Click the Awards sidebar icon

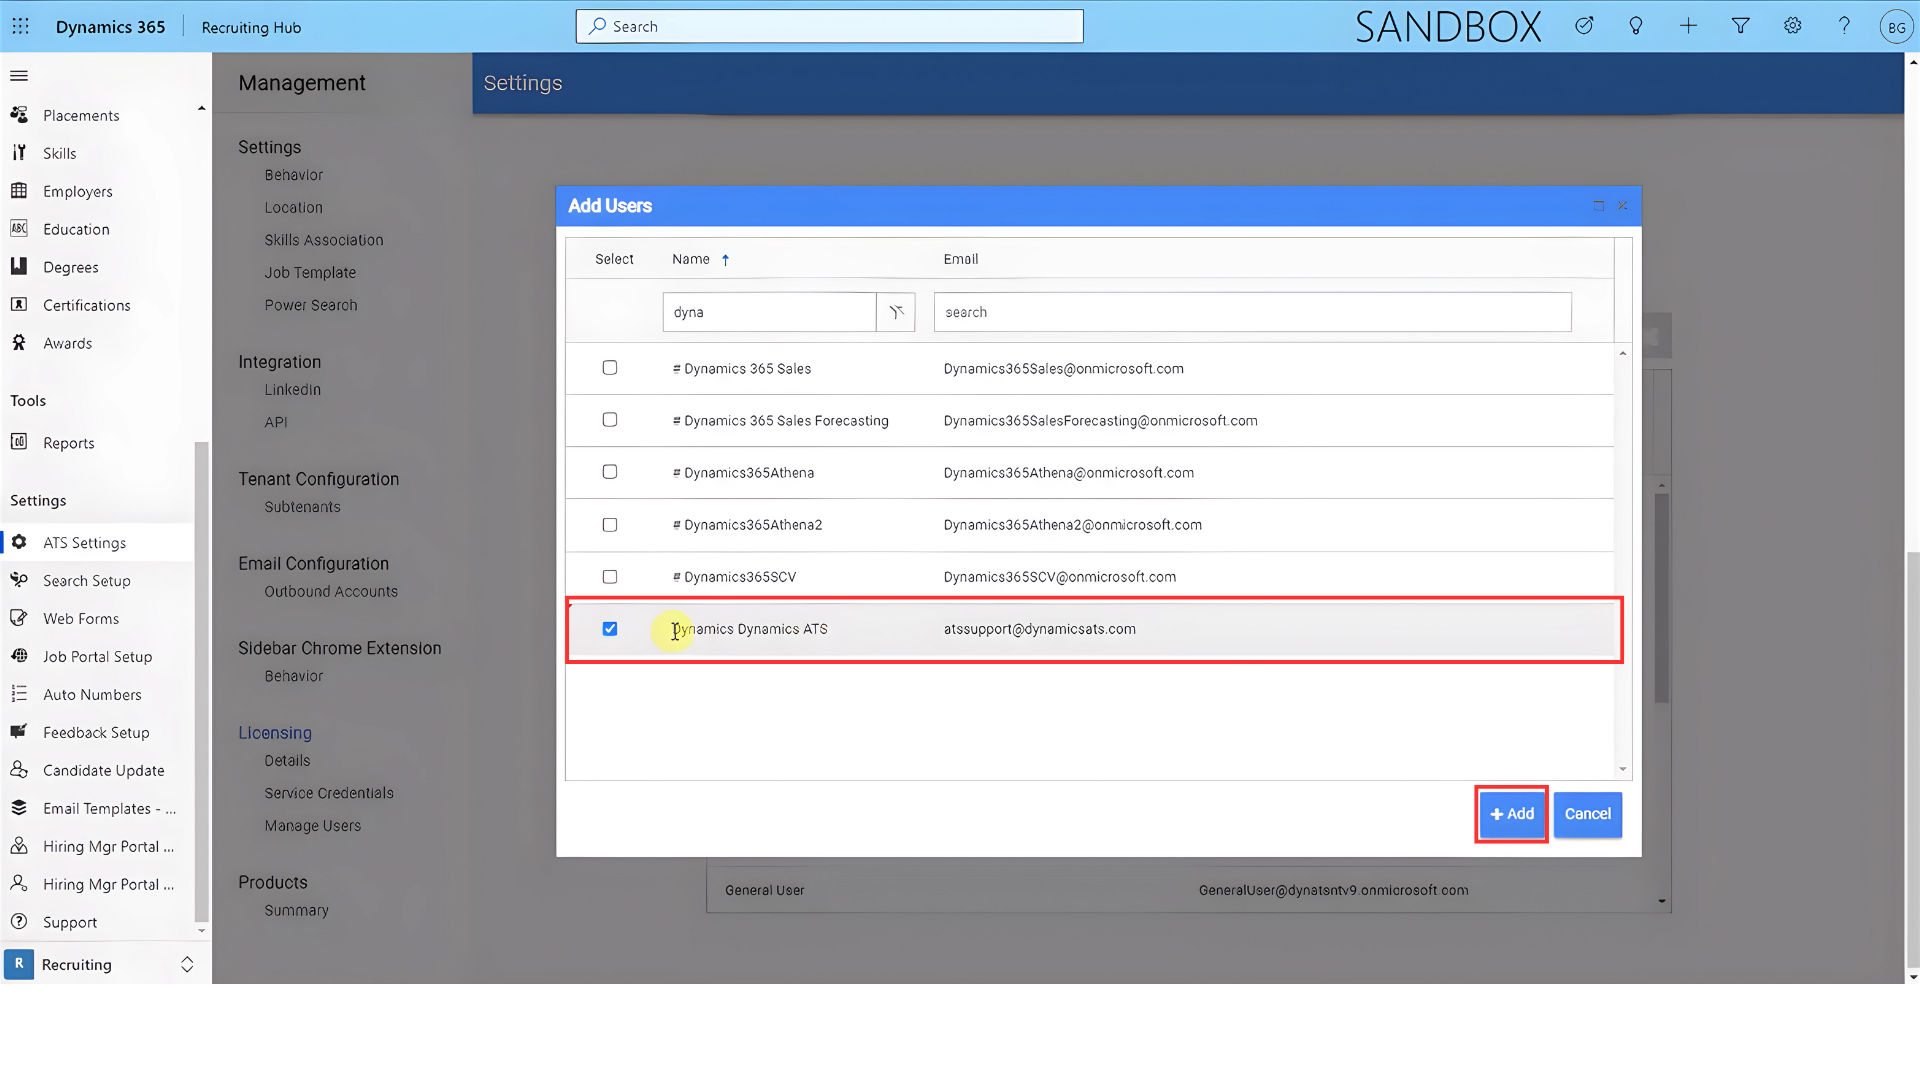click(x=19, y=343)
